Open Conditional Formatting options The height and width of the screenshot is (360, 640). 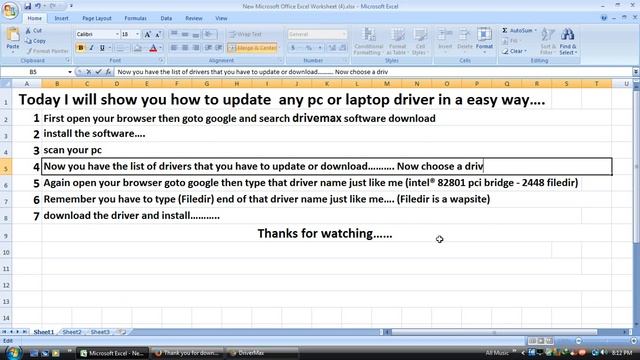pyautogui.click(x=368, y=41)
